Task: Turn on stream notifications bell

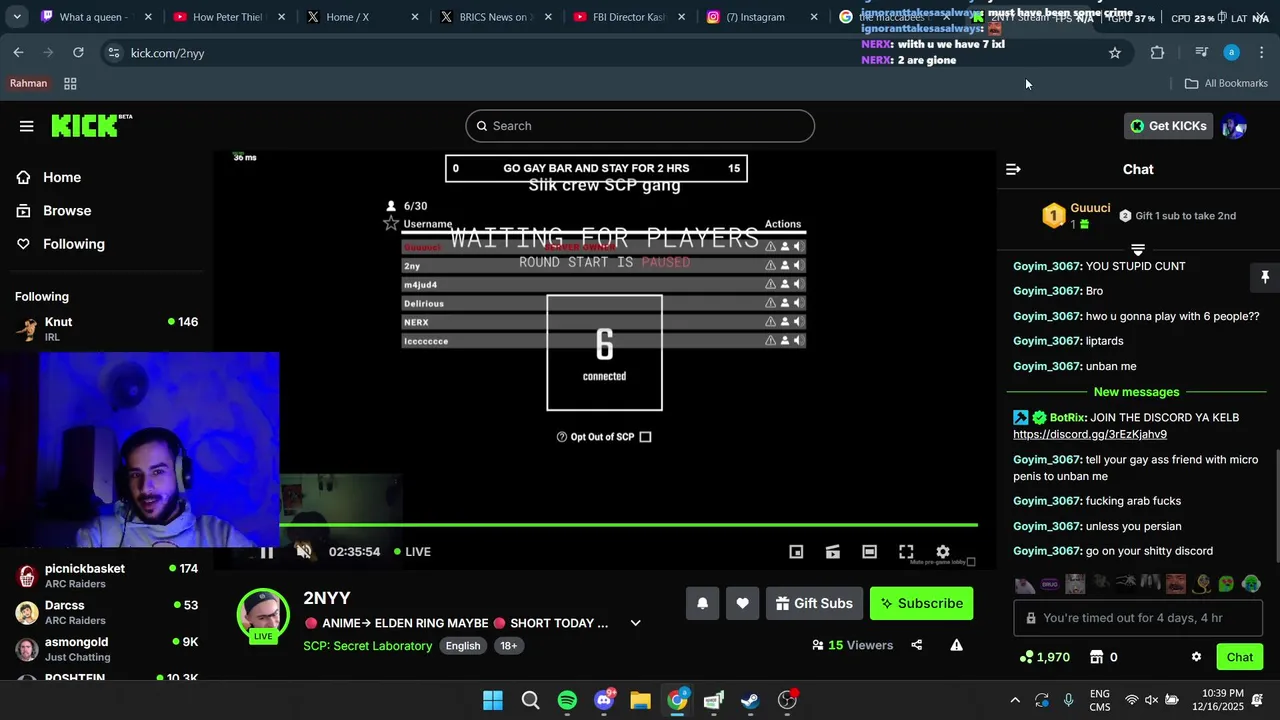Action: coord(702,603)
